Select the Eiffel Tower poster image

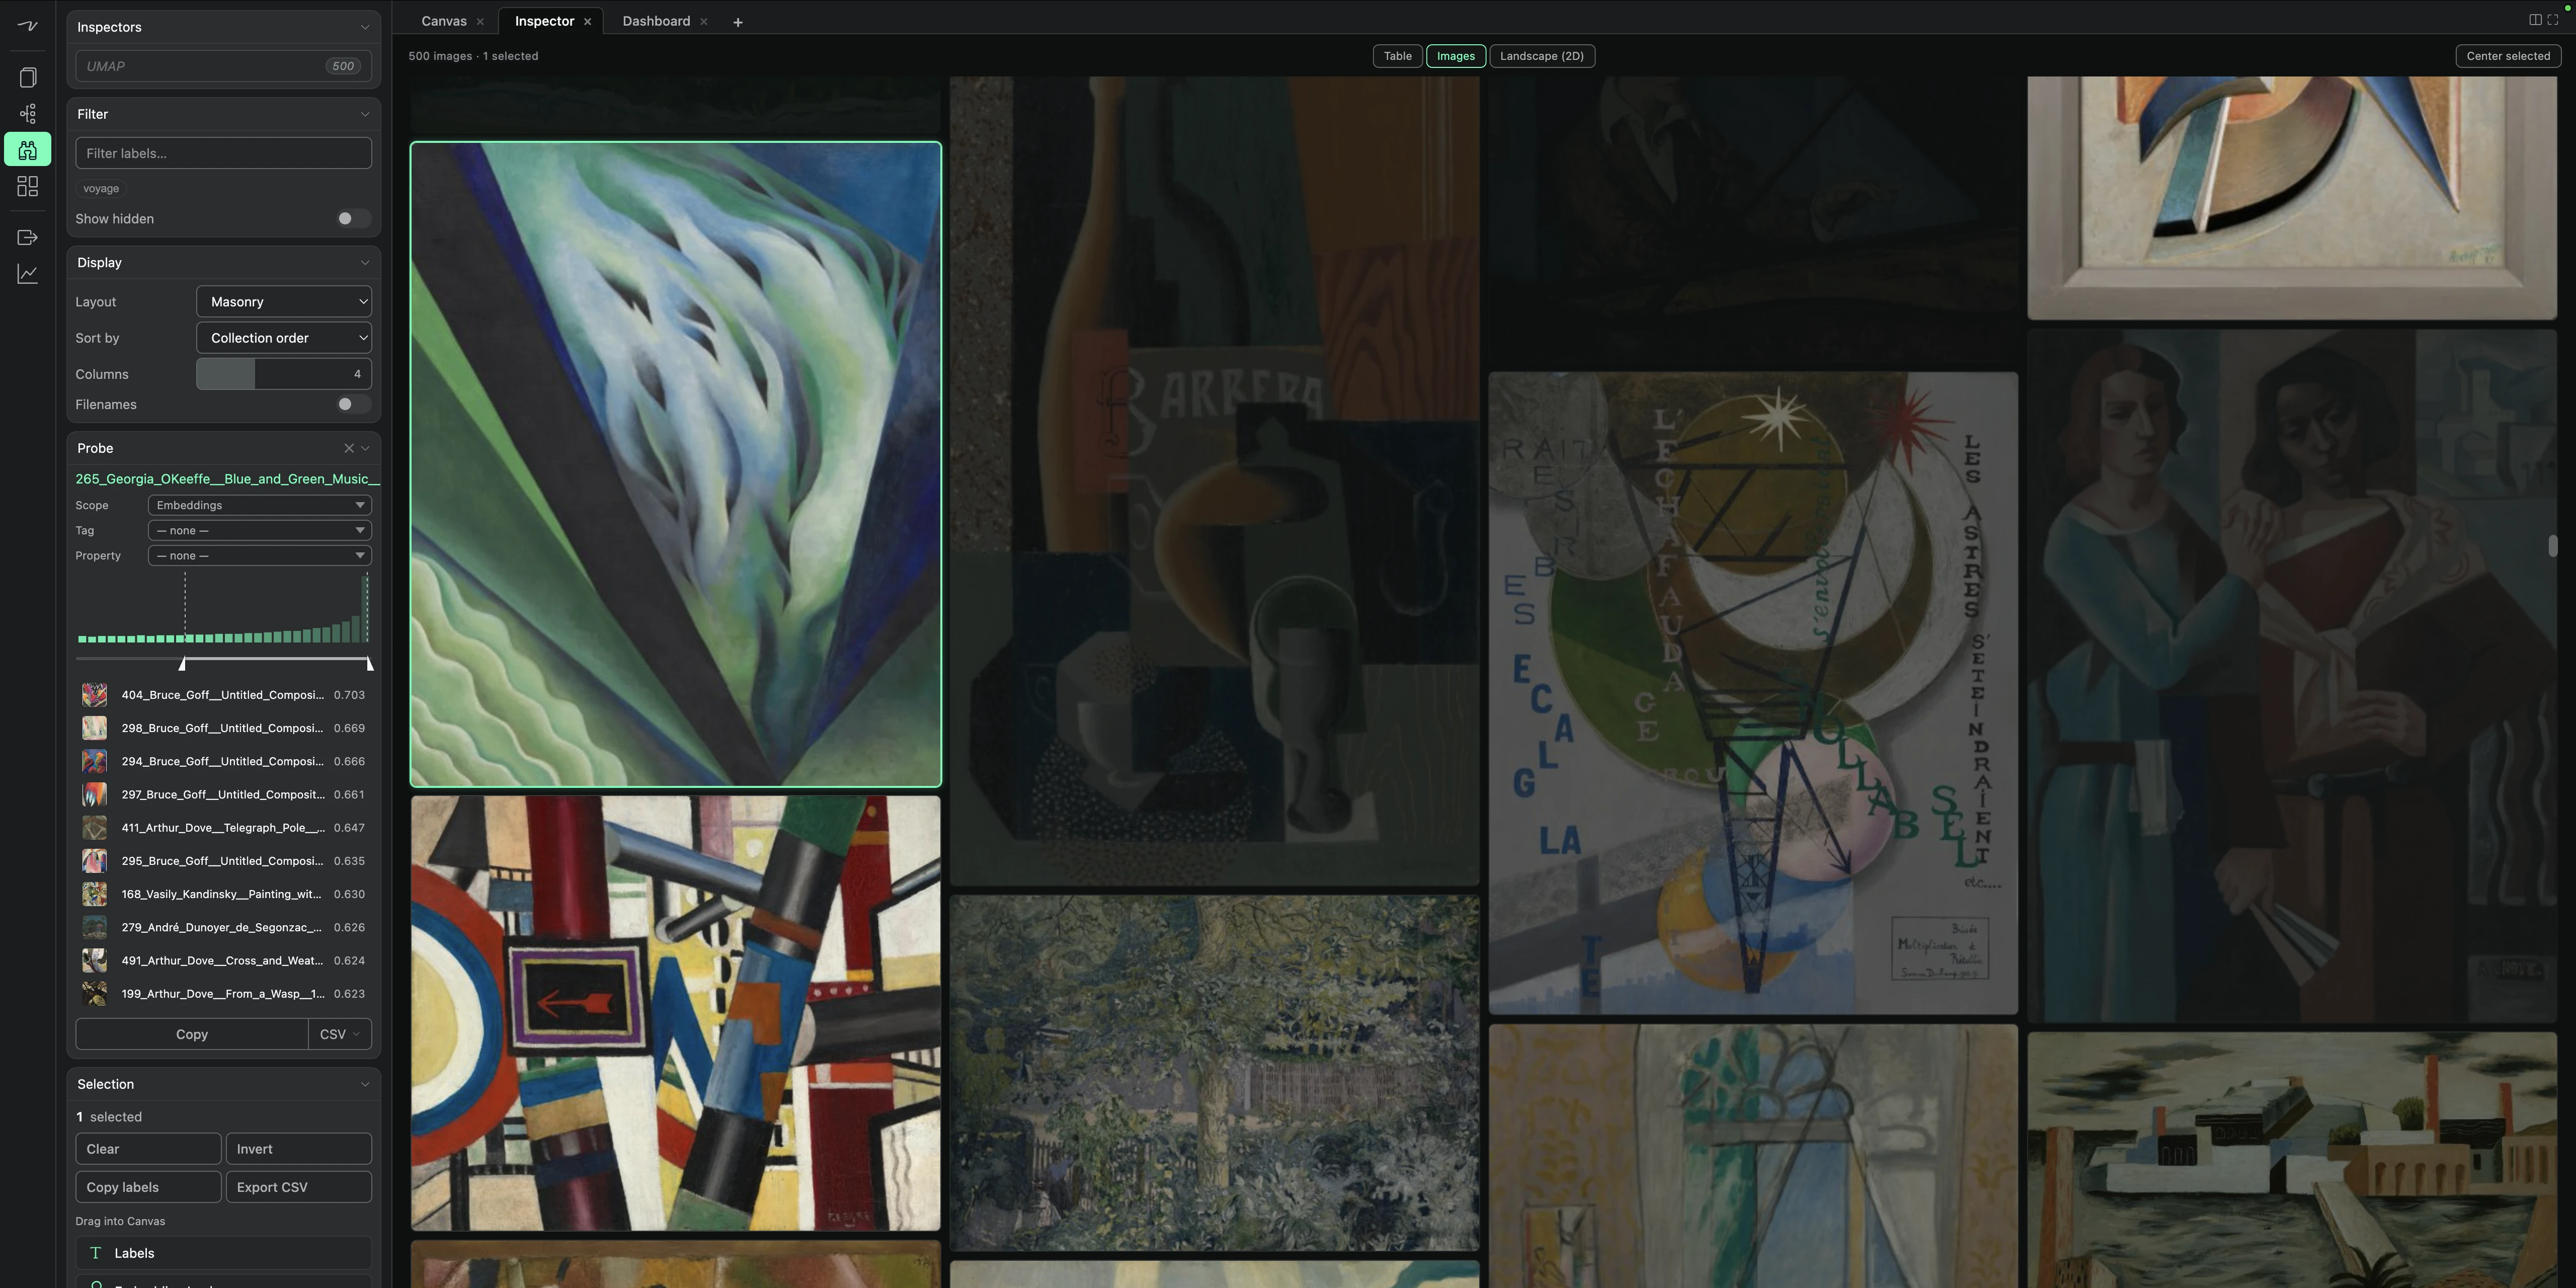pyautogui.click(x=1753, y=693)
